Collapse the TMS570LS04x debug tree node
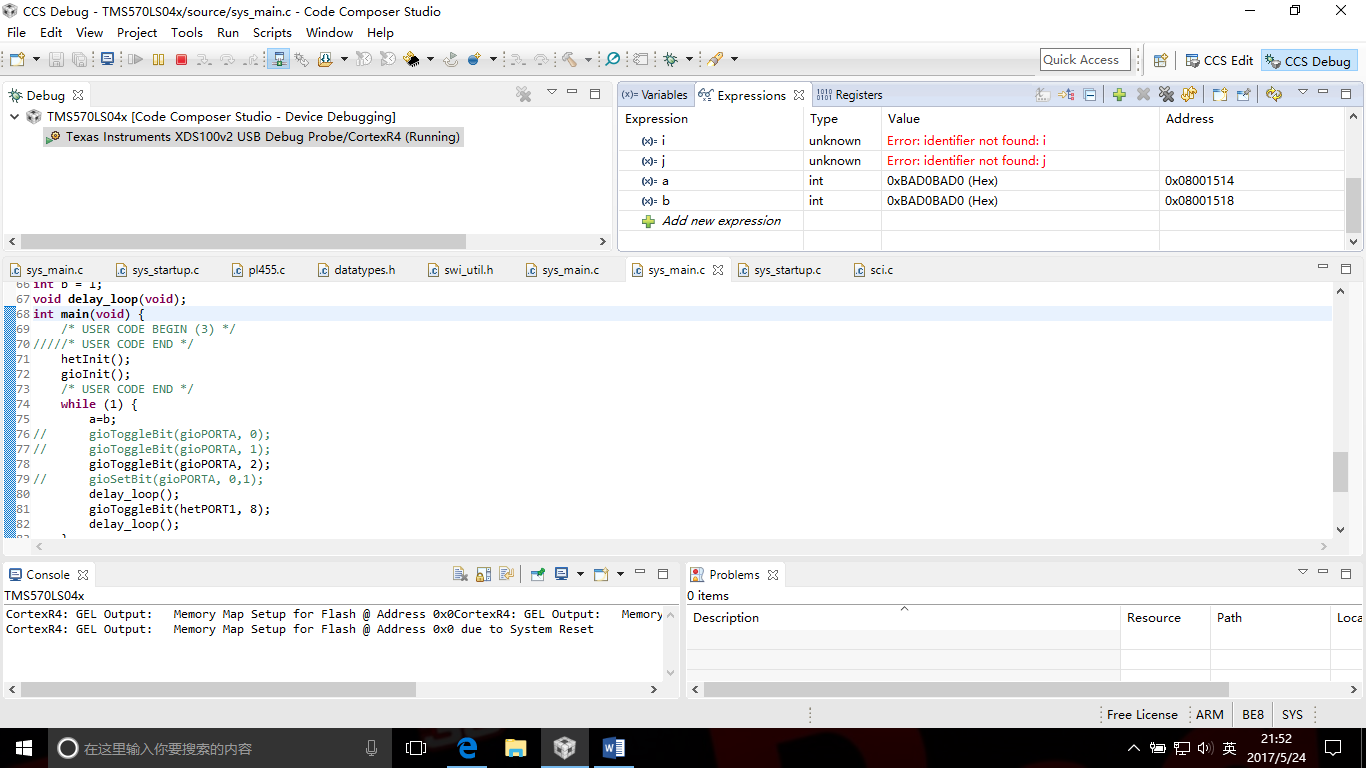1366x768 pixels. tap(15, 117)
